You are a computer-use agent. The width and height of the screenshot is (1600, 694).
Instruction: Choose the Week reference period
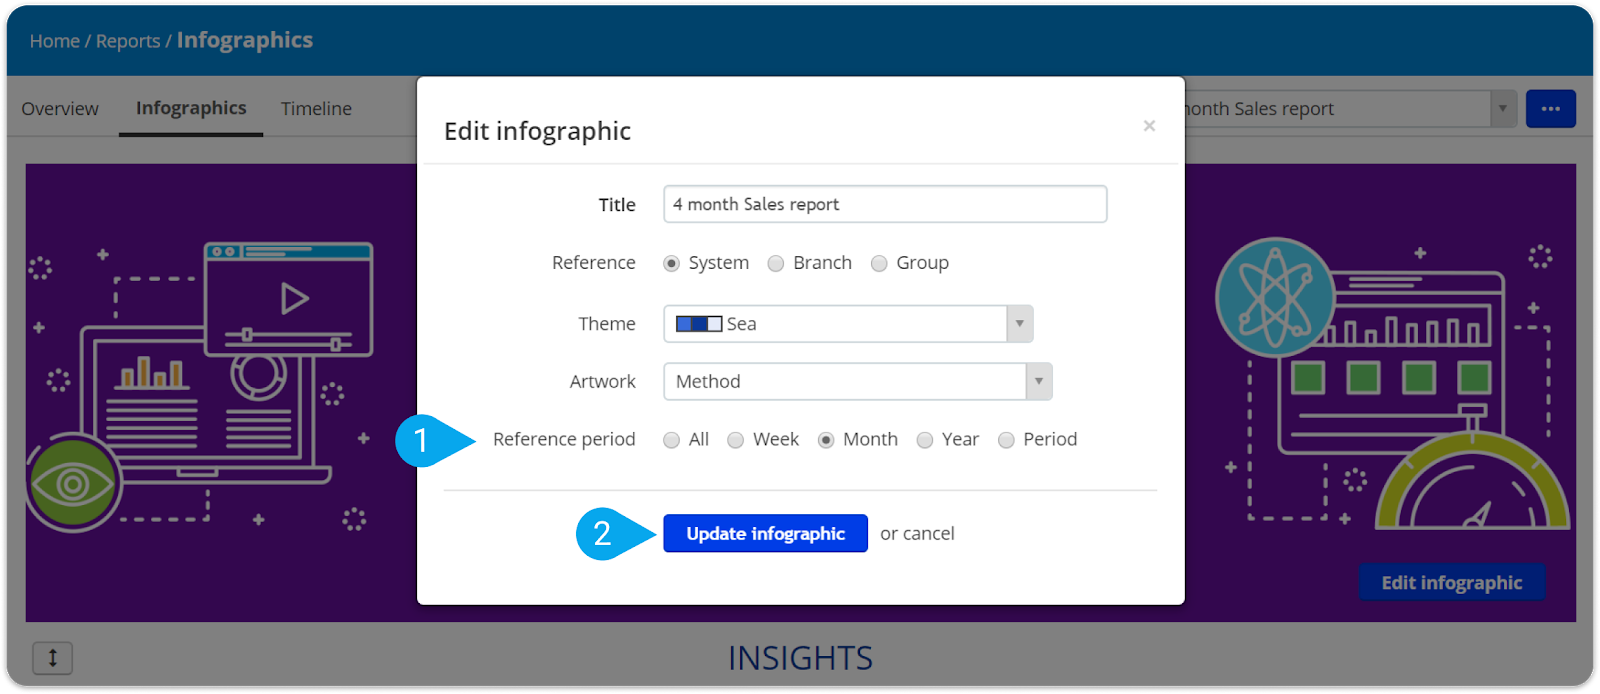coord(736,440)
